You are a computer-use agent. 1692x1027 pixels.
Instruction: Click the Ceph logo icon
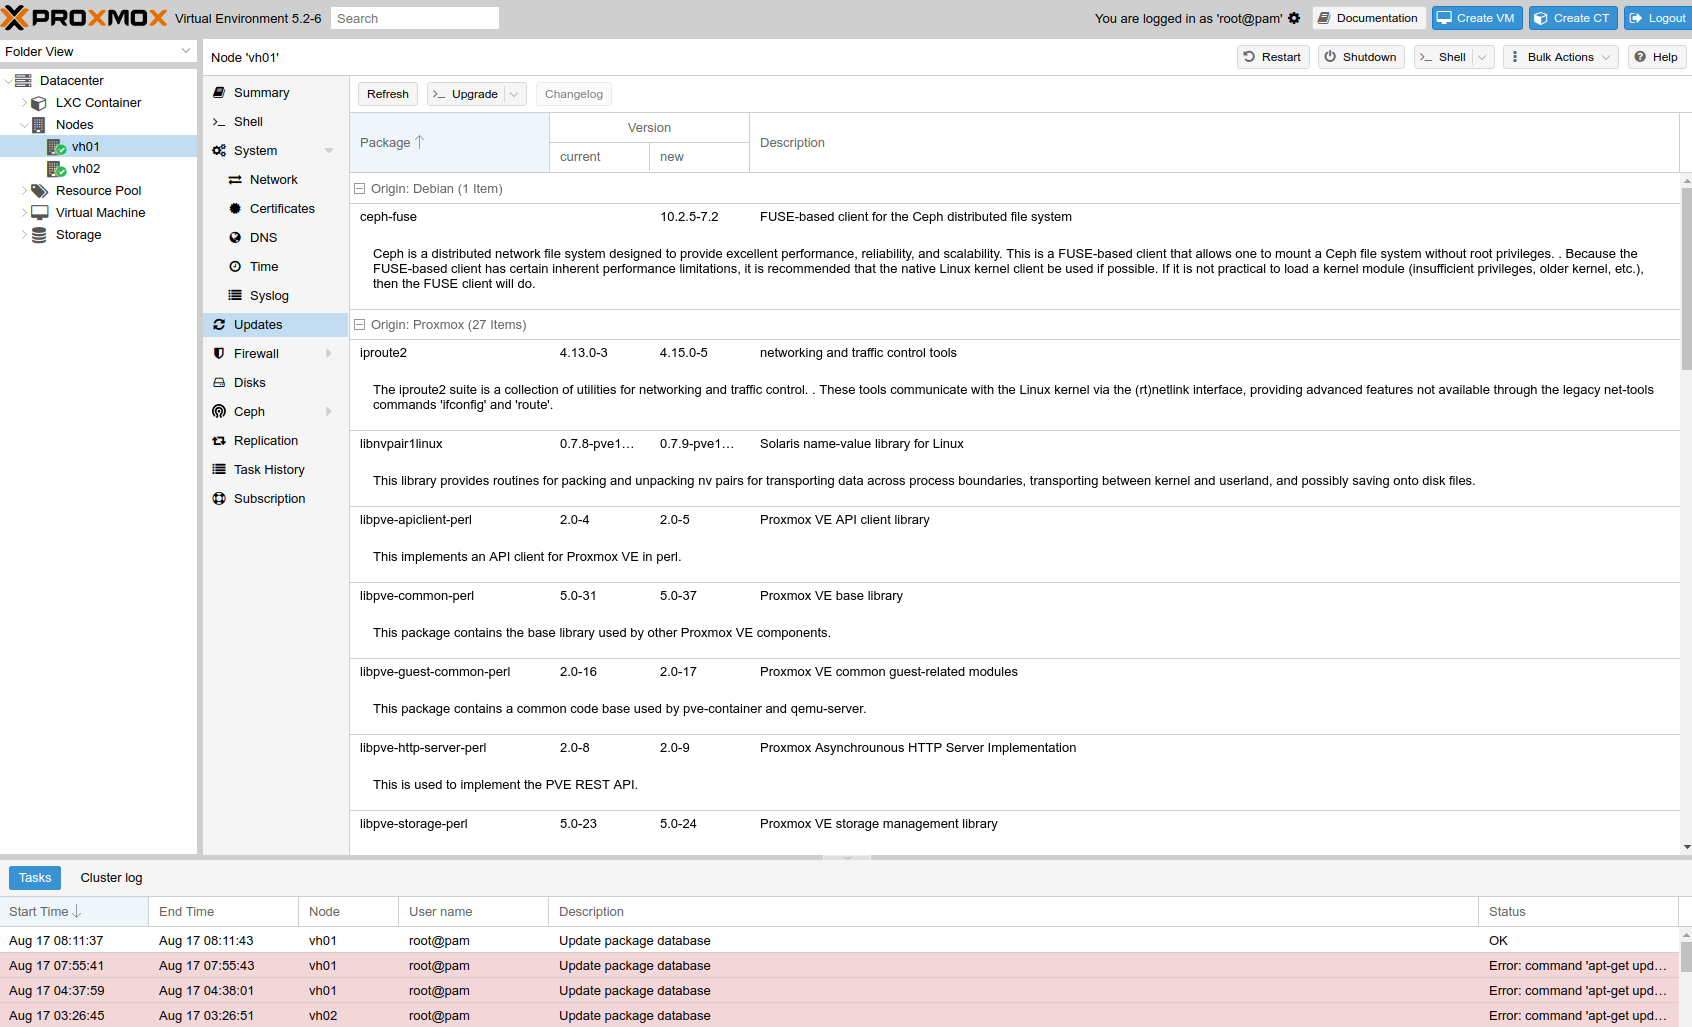tap(219, 411)
